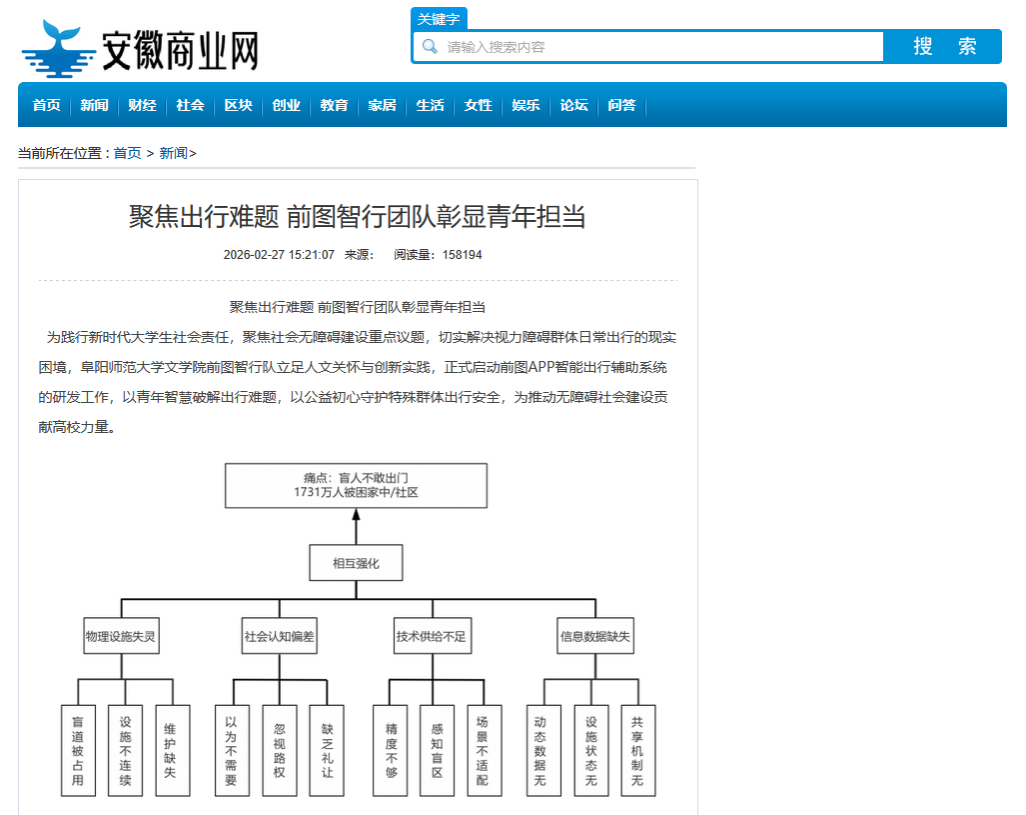The image size is (1026, 815).
Task: Select the 关键字 tab above search
Action: 439,19
